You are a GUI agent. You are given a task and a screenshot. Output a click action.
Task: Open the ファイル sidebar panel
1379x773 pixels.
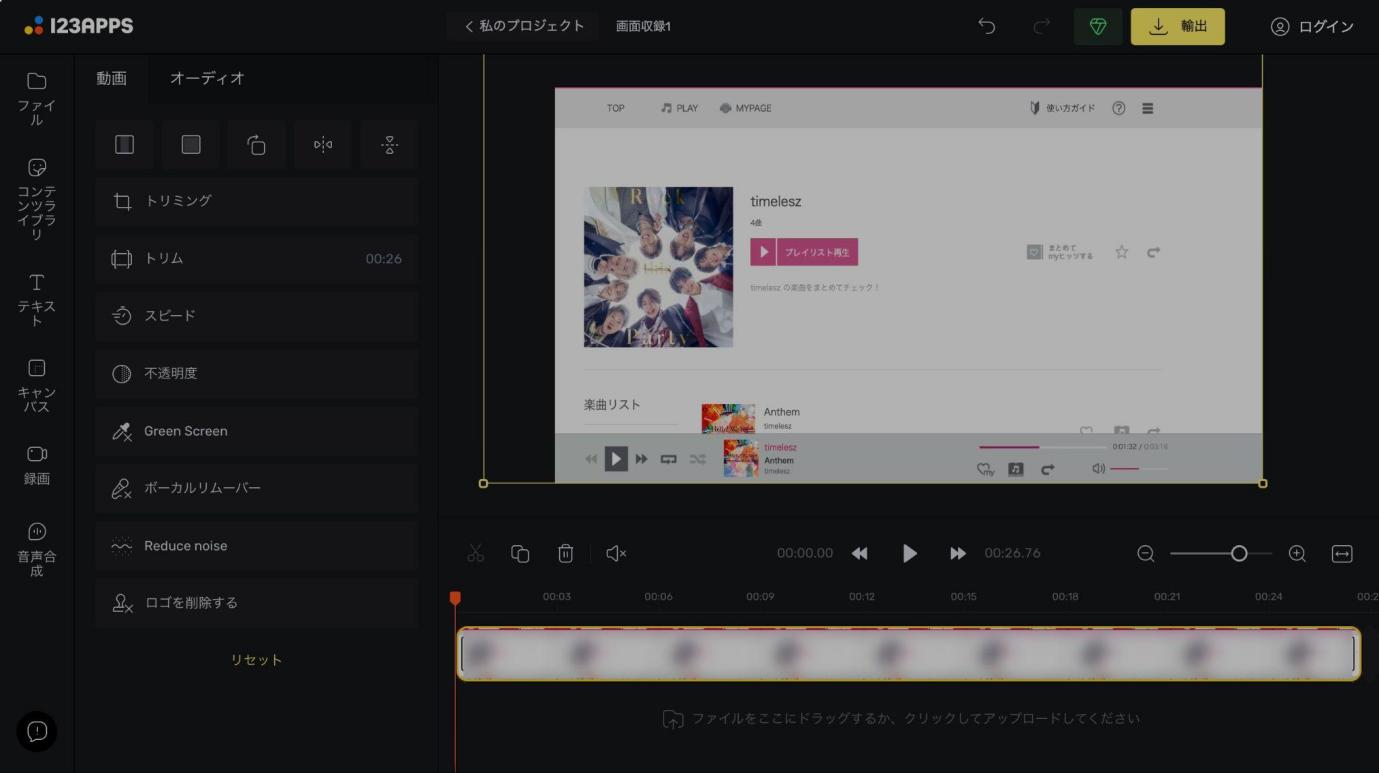tap(37, 99)
